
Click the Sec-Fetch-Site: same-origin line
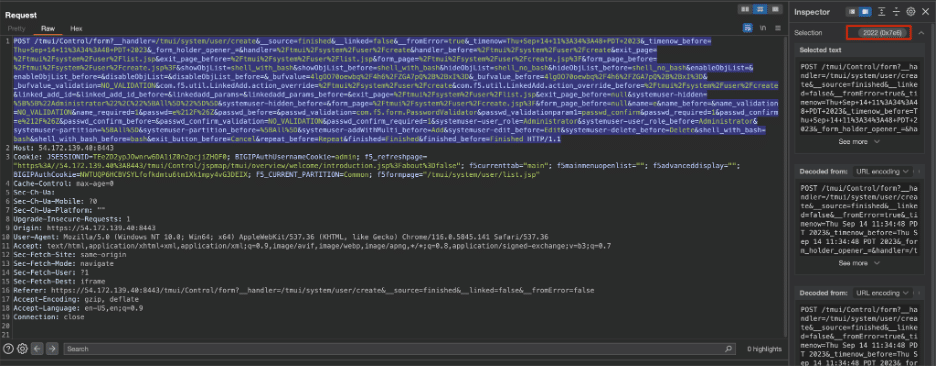pos(69,254)
